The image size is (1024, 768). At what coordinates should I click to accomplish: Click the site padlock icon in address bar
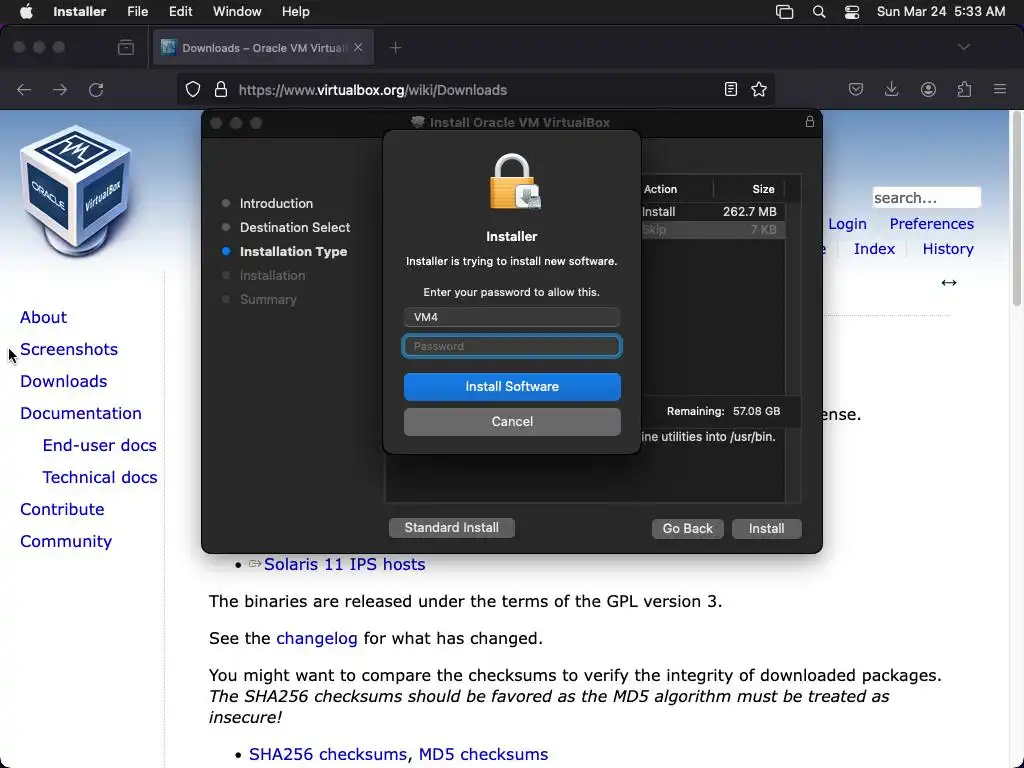coord(221,89)
